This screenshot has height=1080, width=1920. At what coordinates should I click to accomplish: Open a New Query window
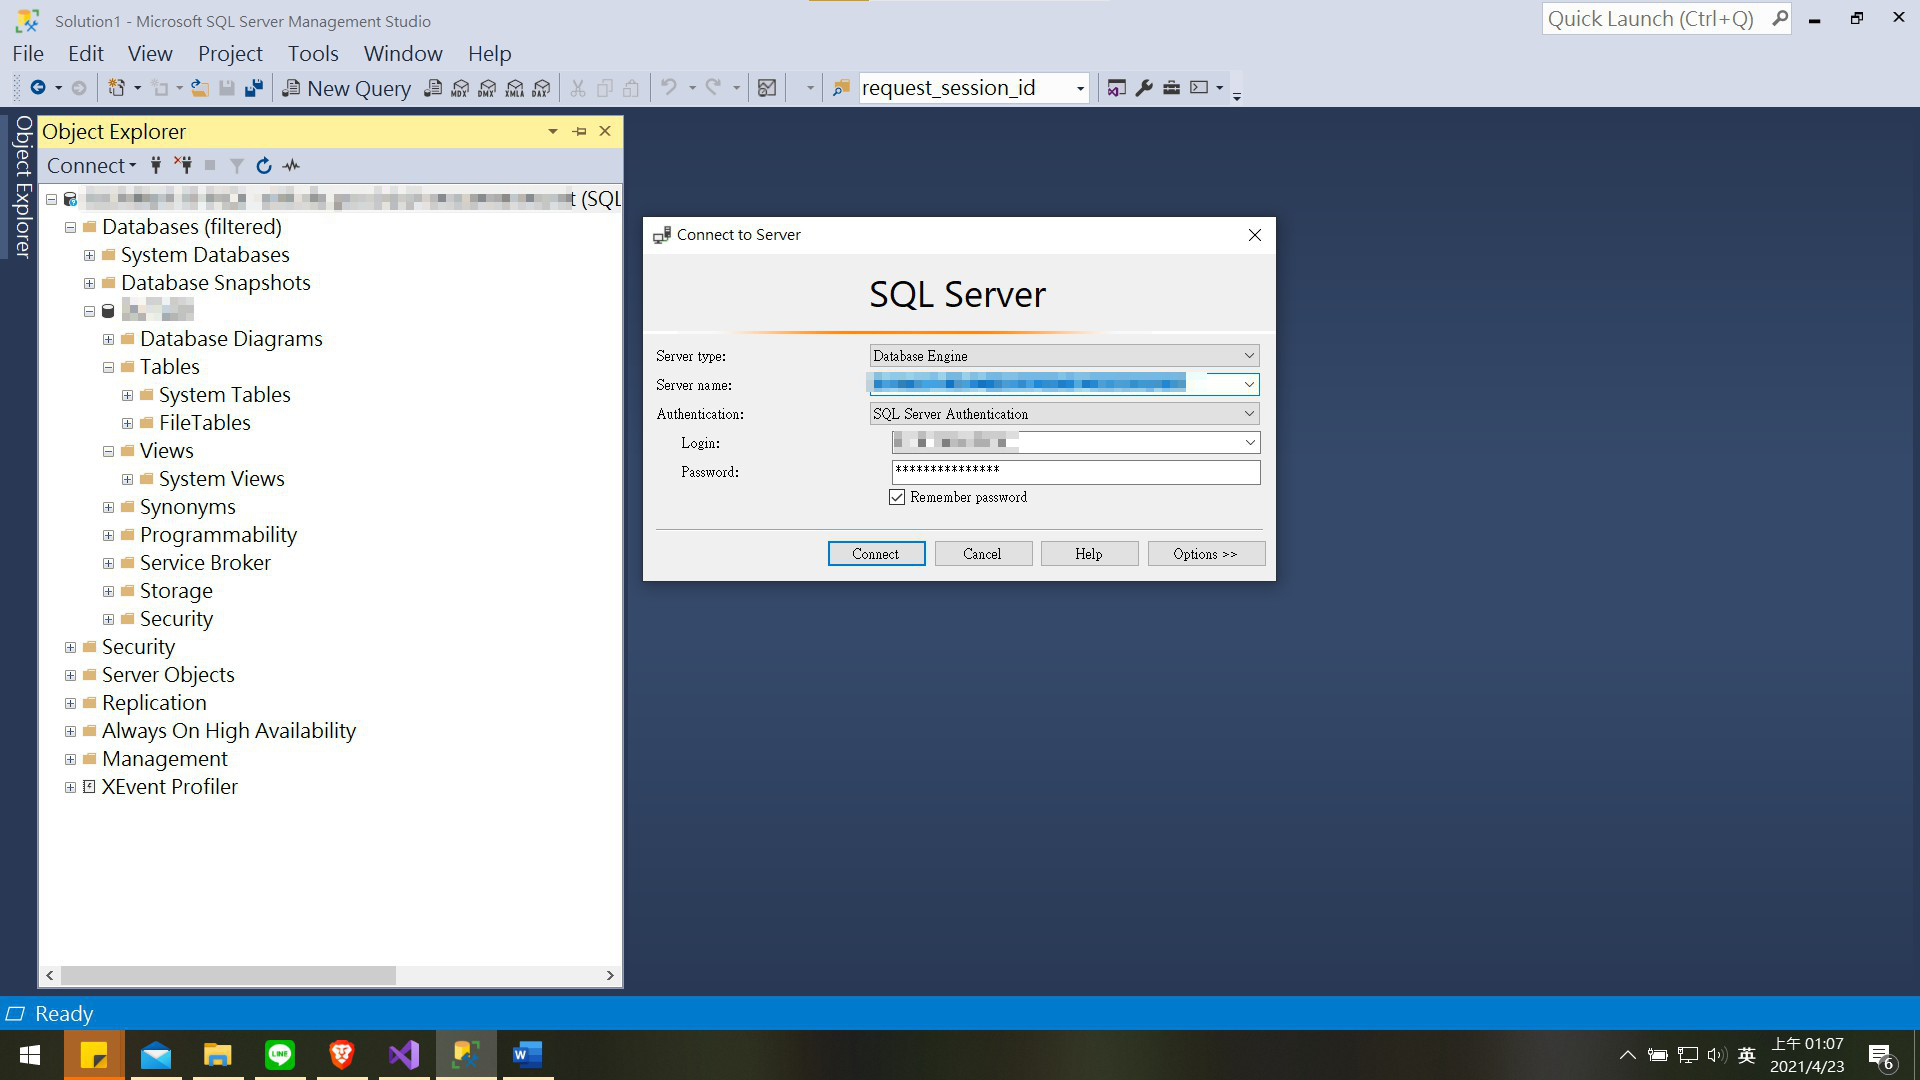[347, 88]
